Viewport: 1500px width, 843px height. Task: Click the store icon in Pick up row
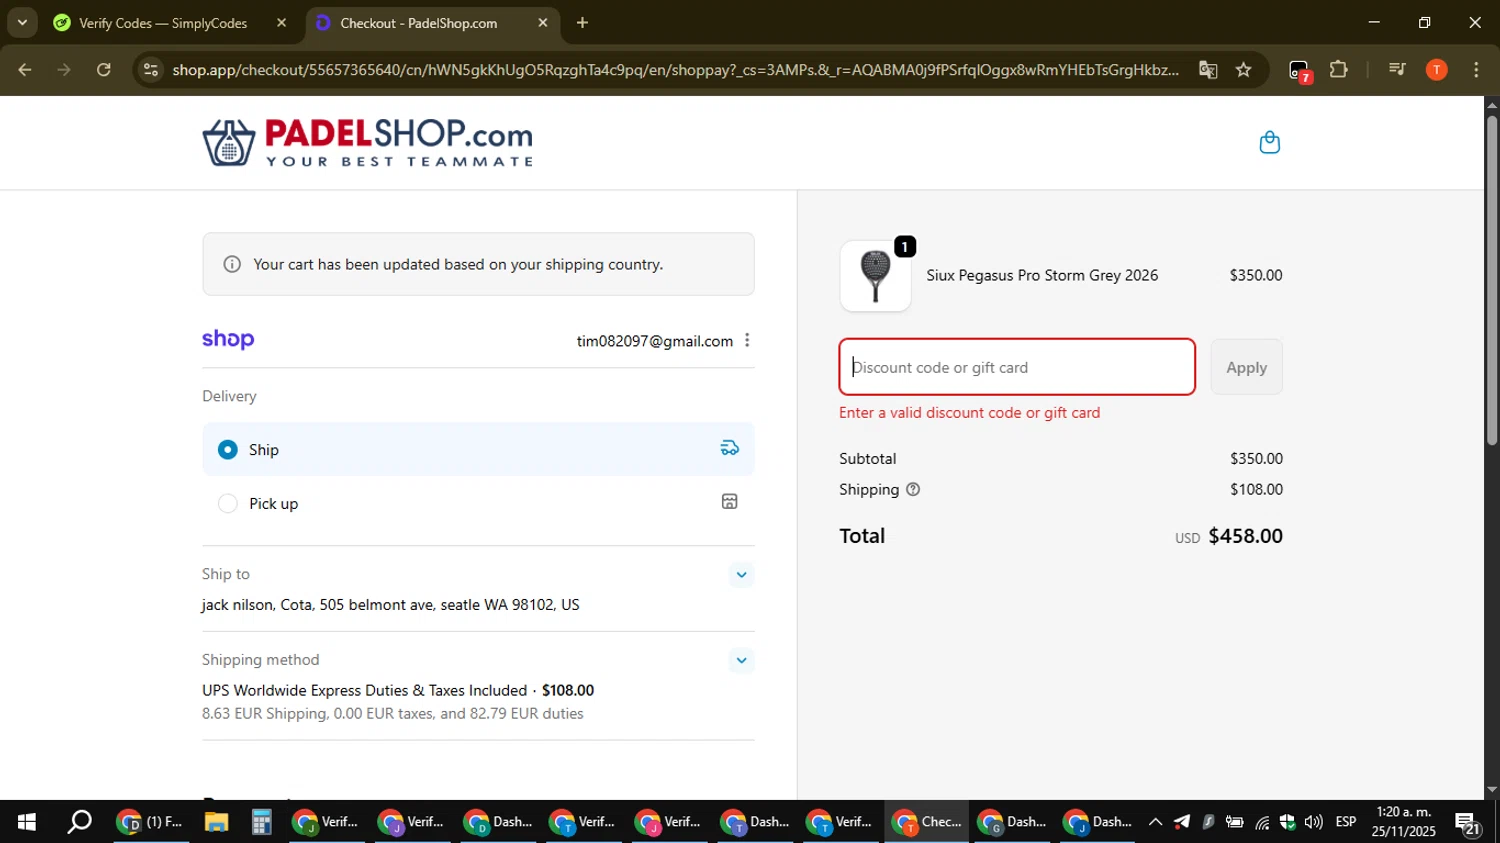(730, 502)
